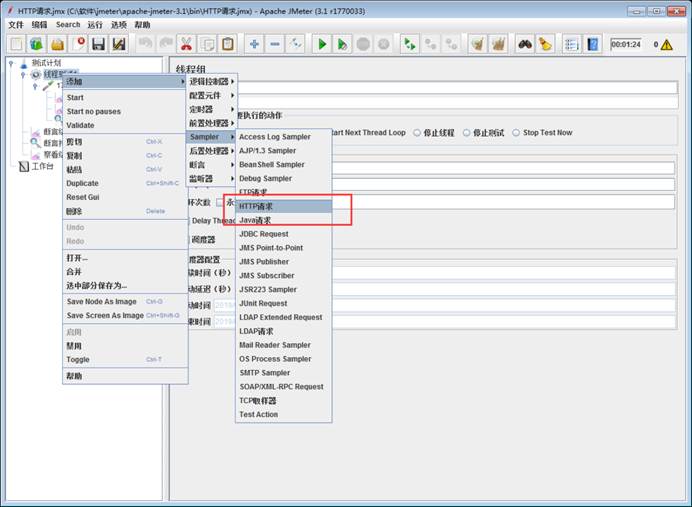This screenshot has width=692, height=507.
Task: Select the 停止线程 radio button
Action: pyautogui.click(x=417, y=132)
